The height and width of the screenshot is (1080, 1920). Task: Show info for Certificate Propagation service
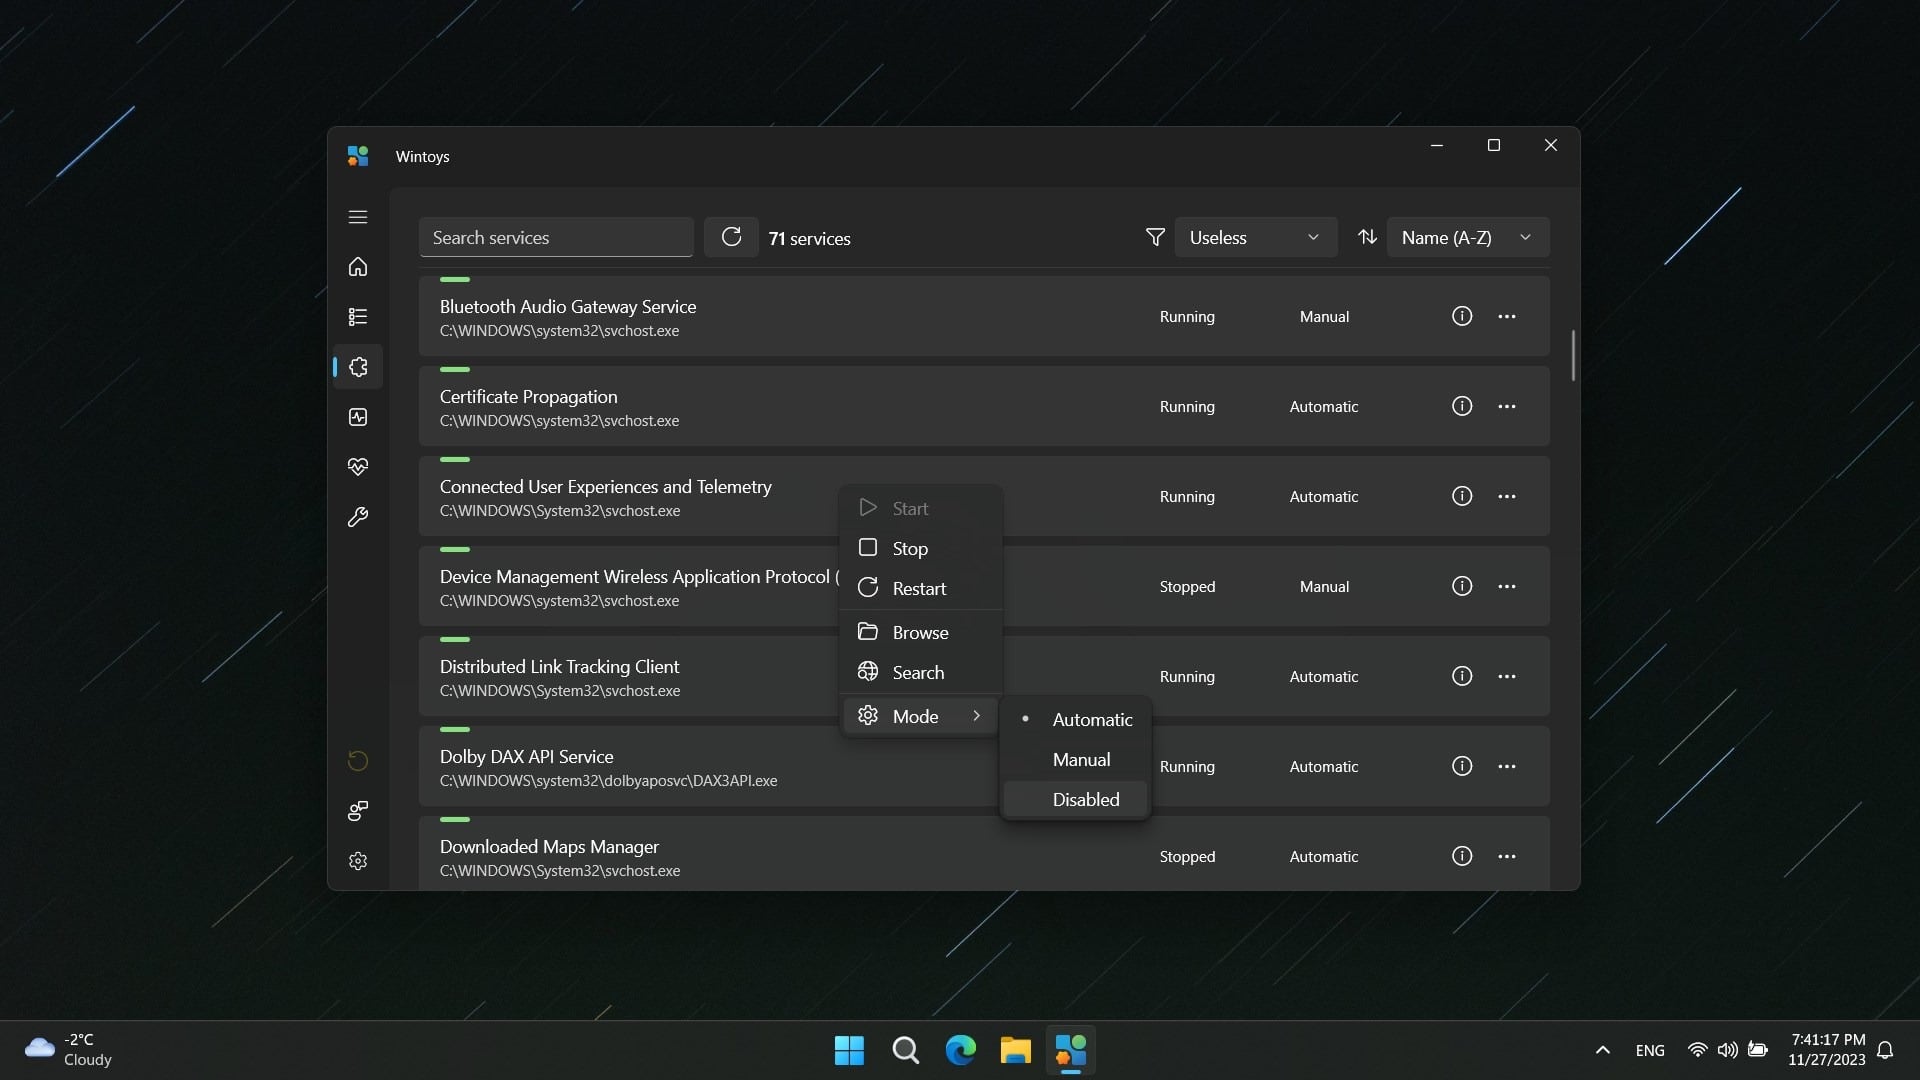coord(1461,406)
